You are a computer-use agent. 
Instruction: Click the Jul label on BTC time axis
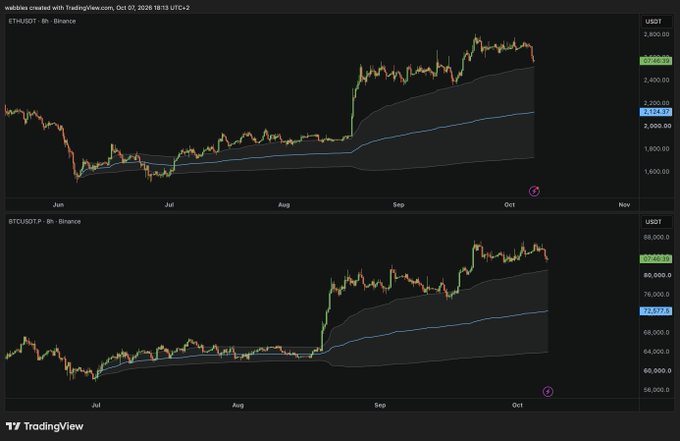[96, 405]
